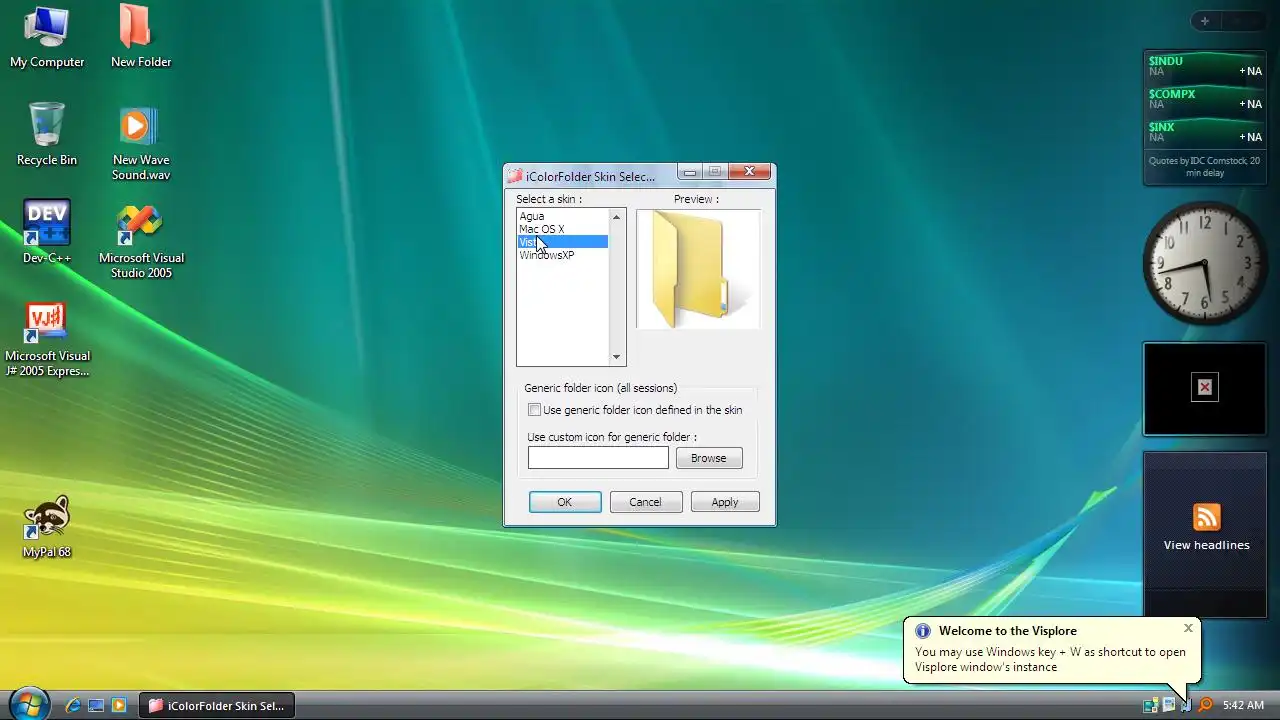Click the info icon in Visplore balloon

point(923,631)
